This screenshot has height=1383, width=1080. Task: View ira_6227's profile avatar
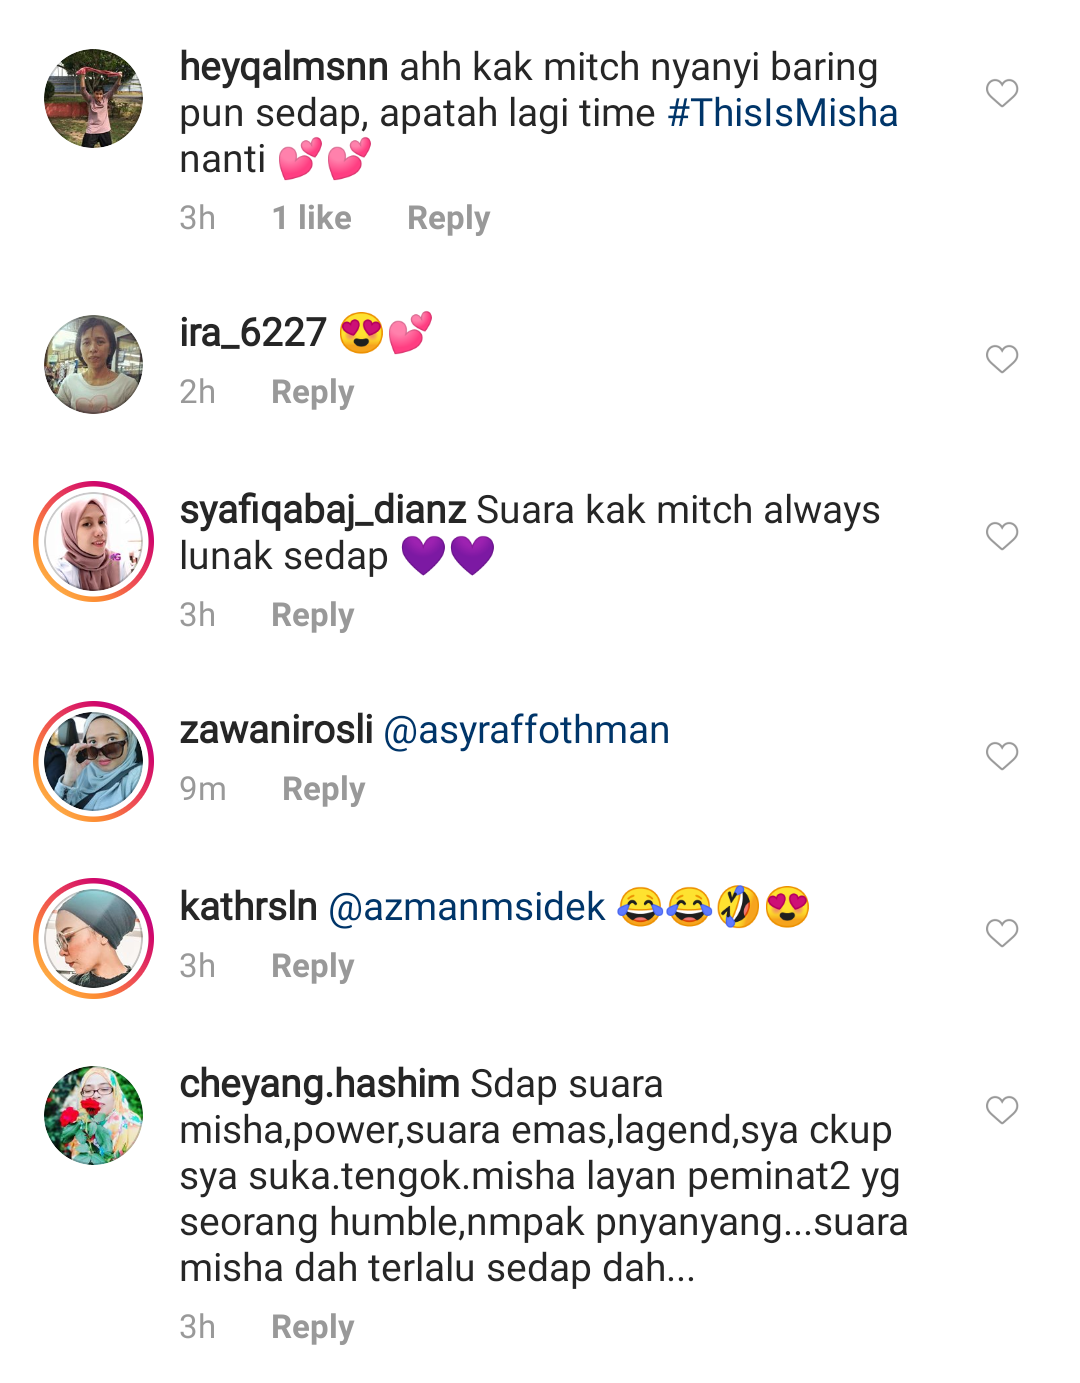(x=94, y=364)
